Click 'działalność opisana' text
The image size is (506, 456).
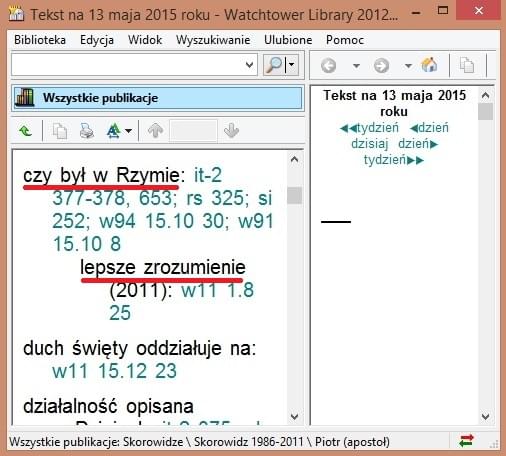[108, 406]
